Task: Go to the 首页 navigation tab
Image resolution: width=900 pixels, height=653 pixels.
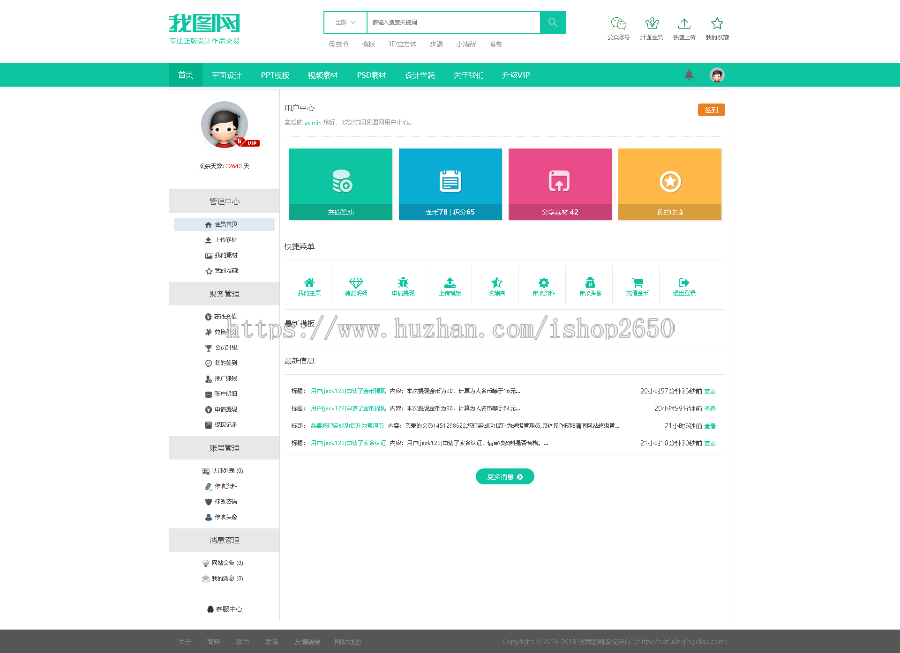Action: (185, 75)
